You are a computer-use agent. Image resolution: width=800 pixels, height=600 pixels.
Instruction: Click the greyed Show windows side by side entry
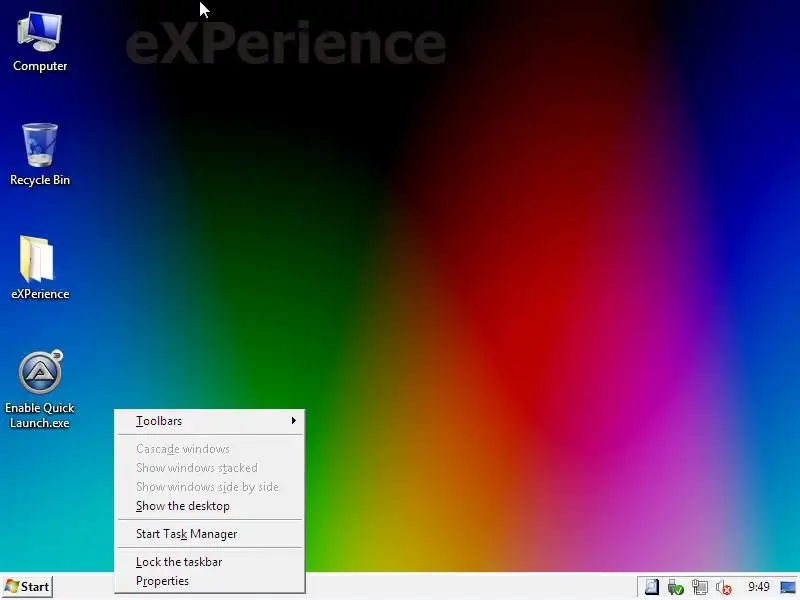click(x=210, y=487)
